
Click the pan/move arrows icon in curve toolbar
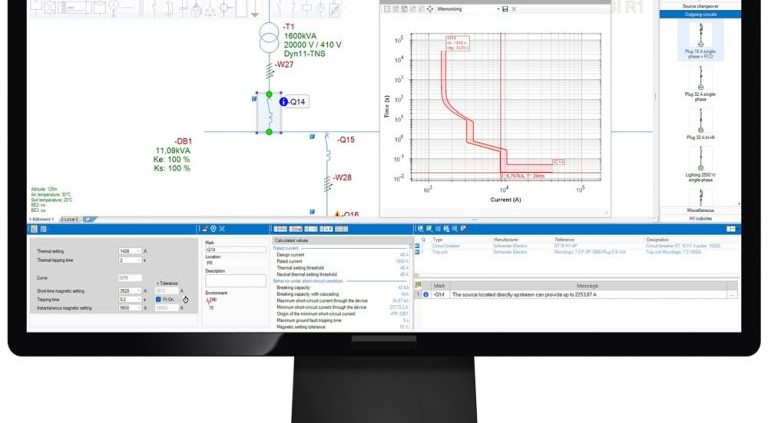click(x=430, y=9)
